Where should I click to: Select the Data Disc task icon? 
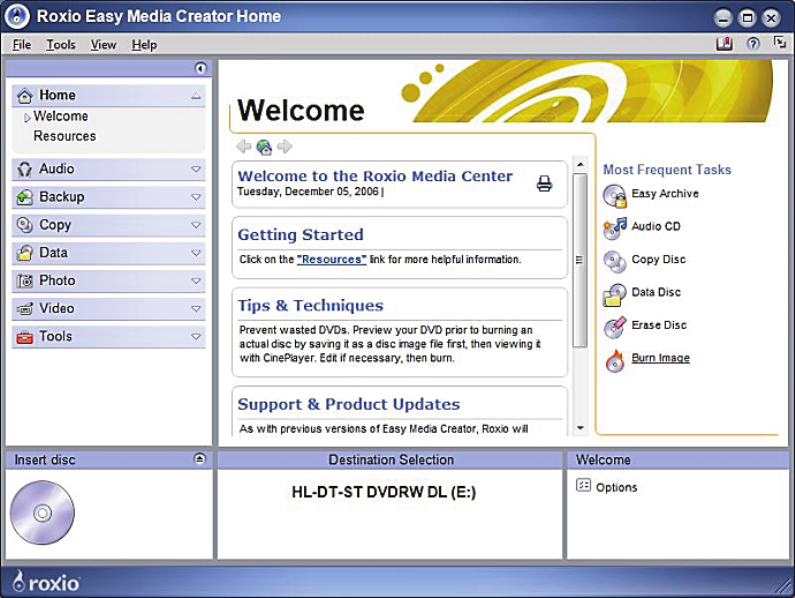(614, 294)
